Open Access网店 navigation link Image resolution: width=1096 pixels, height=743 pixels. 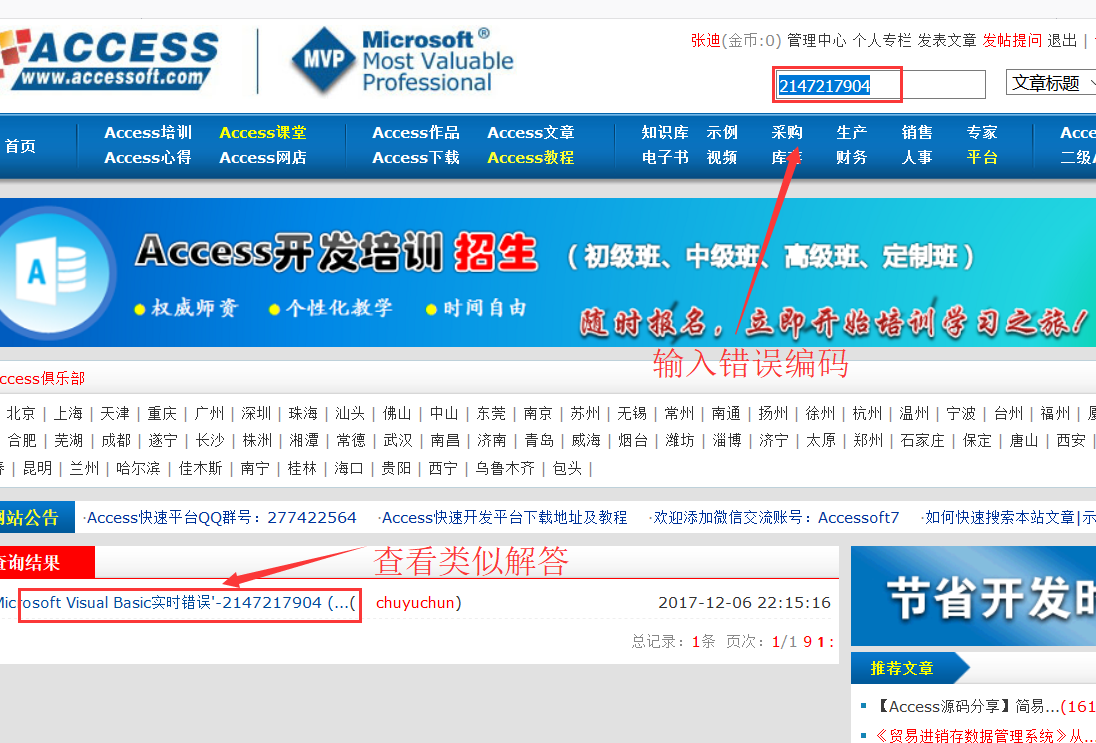tap(263, 157)
